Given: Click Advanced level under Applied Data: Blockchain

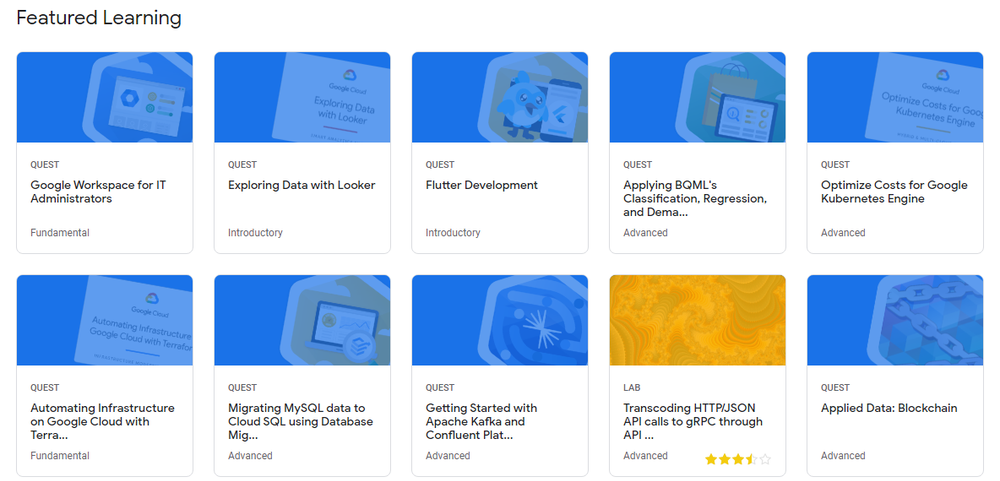Looking at the screenshot, I should pos(843,456).
